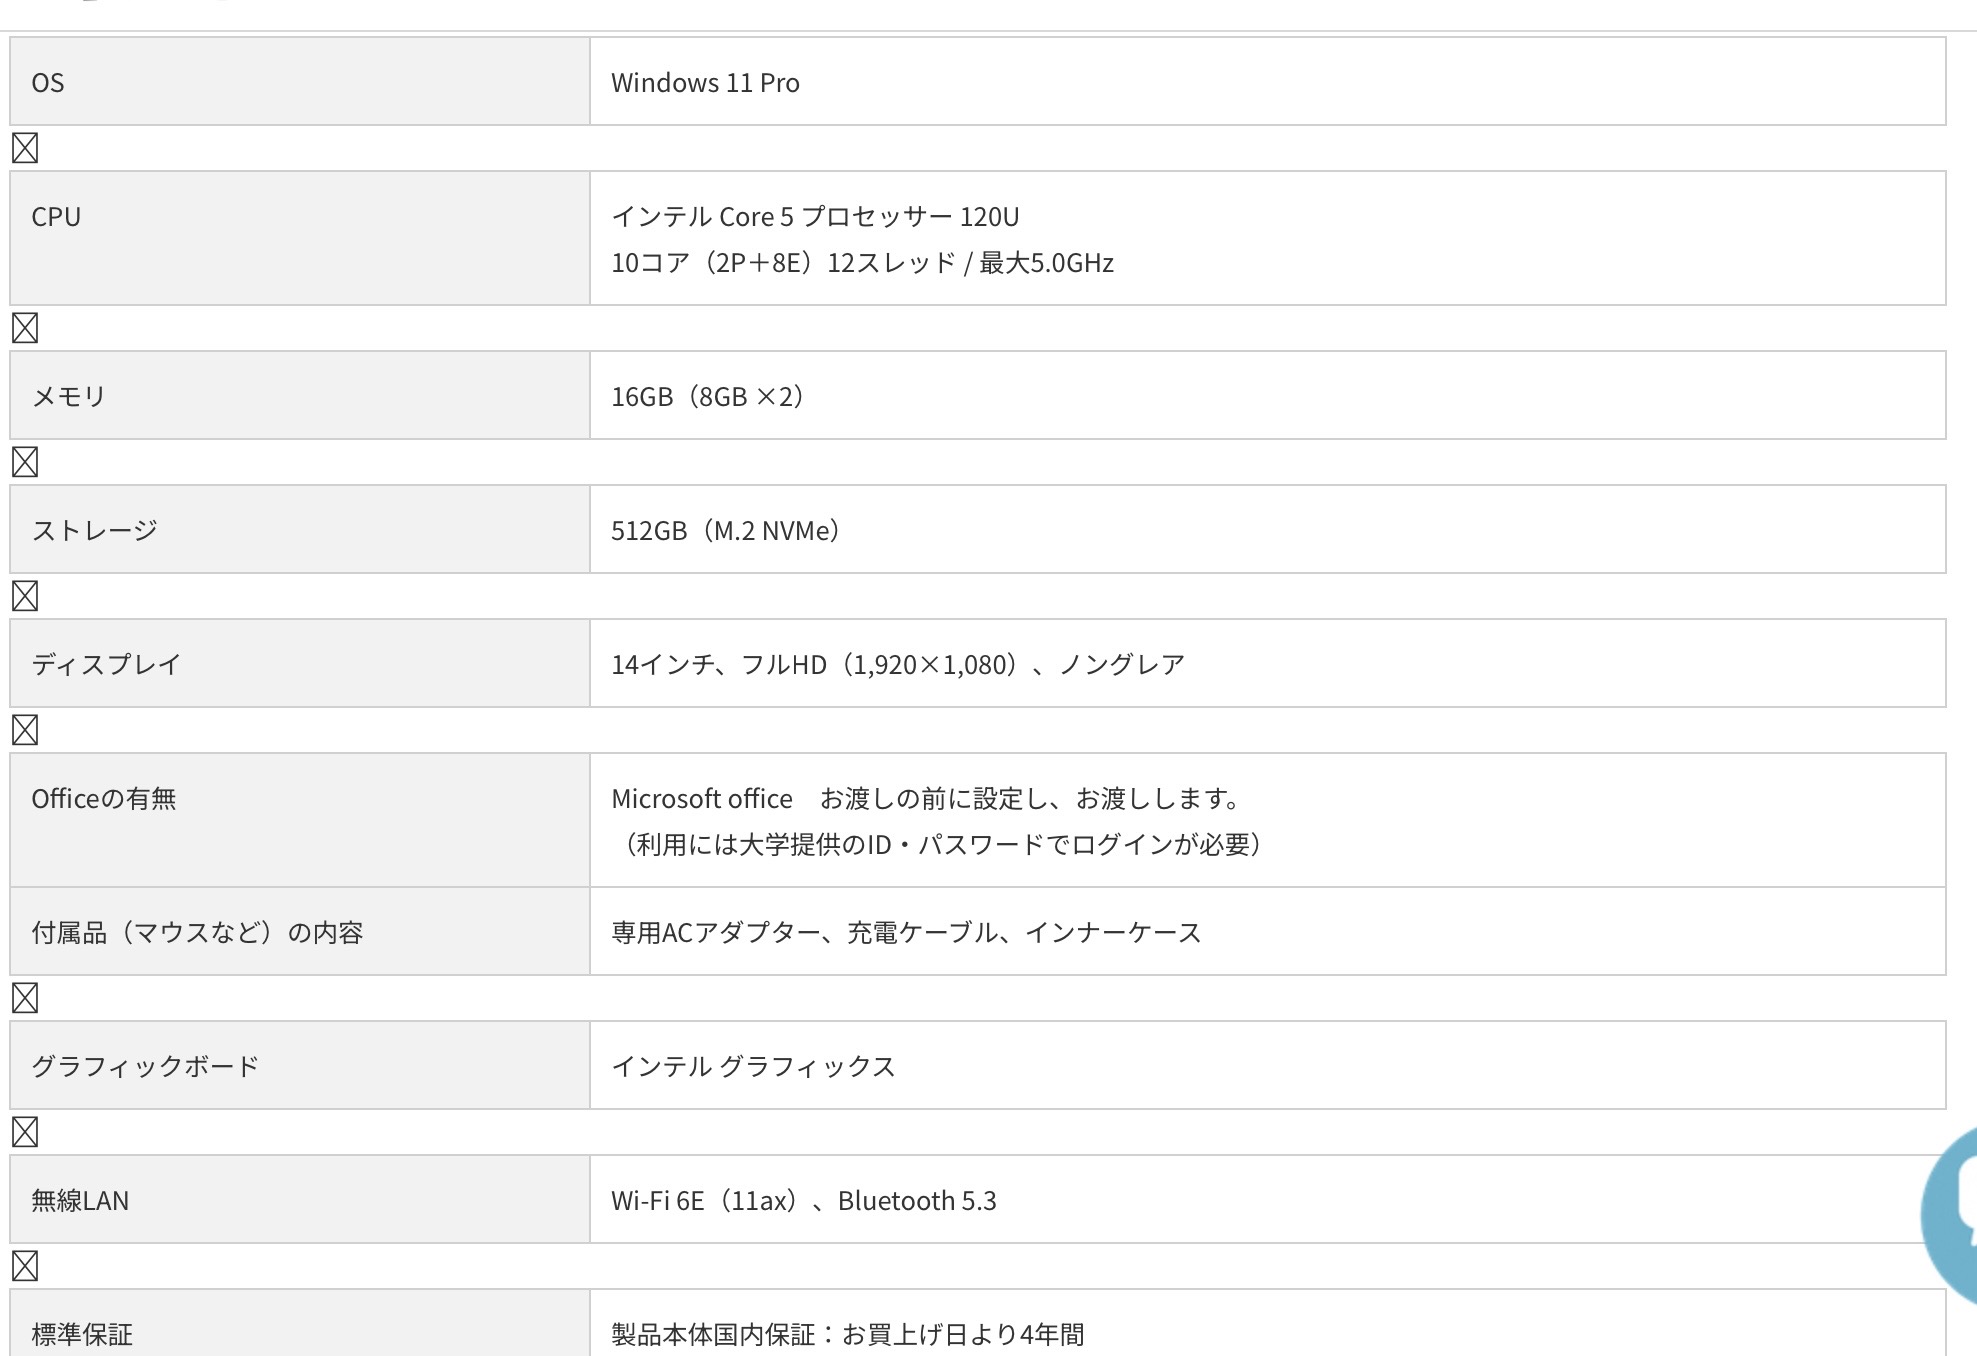Click the placeholder icon below the 付属品 row

[x=25, y=998]
